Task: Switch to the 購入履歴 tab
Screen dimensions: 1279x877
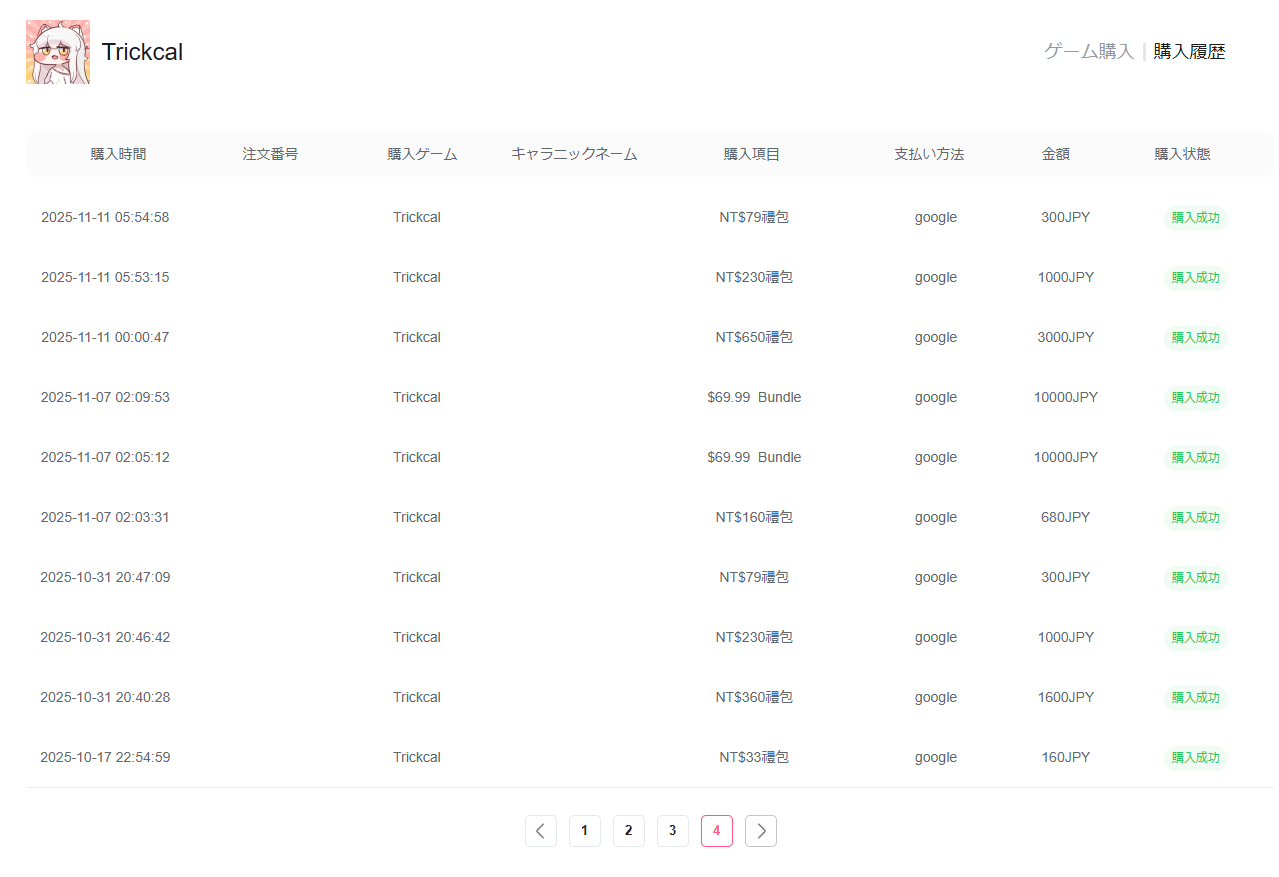Action: [1188, 52]
